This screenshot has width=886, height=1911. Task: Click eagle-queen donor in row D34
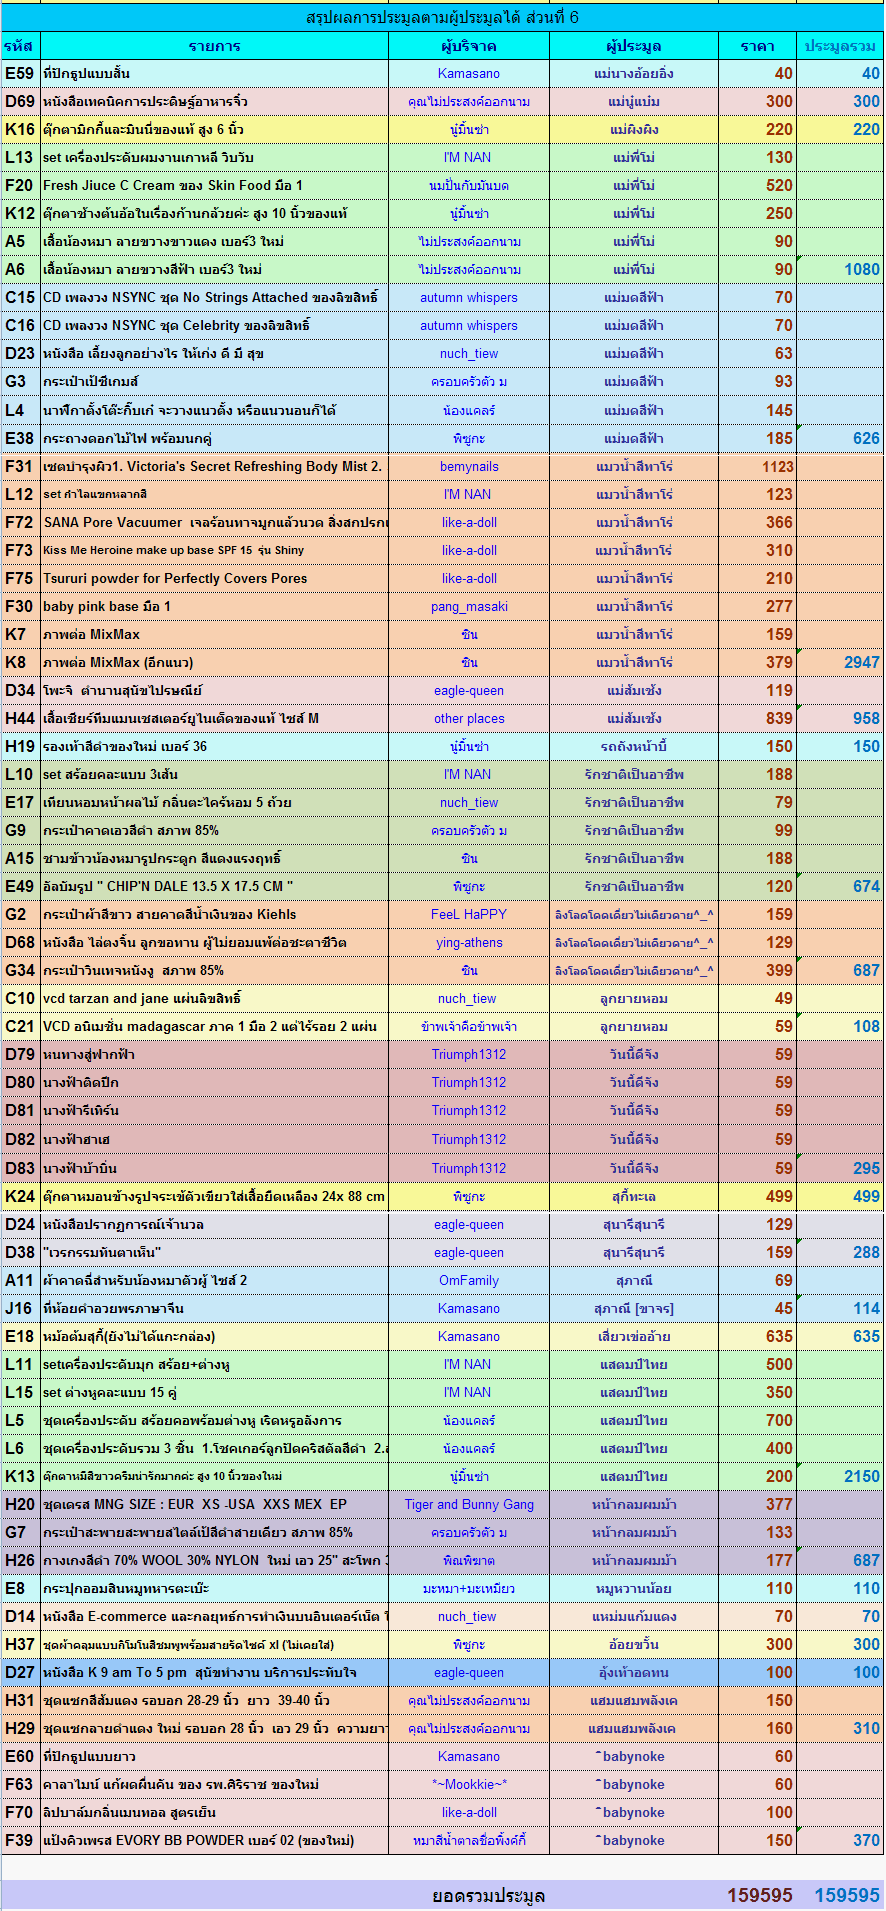(x=469, y=690)
